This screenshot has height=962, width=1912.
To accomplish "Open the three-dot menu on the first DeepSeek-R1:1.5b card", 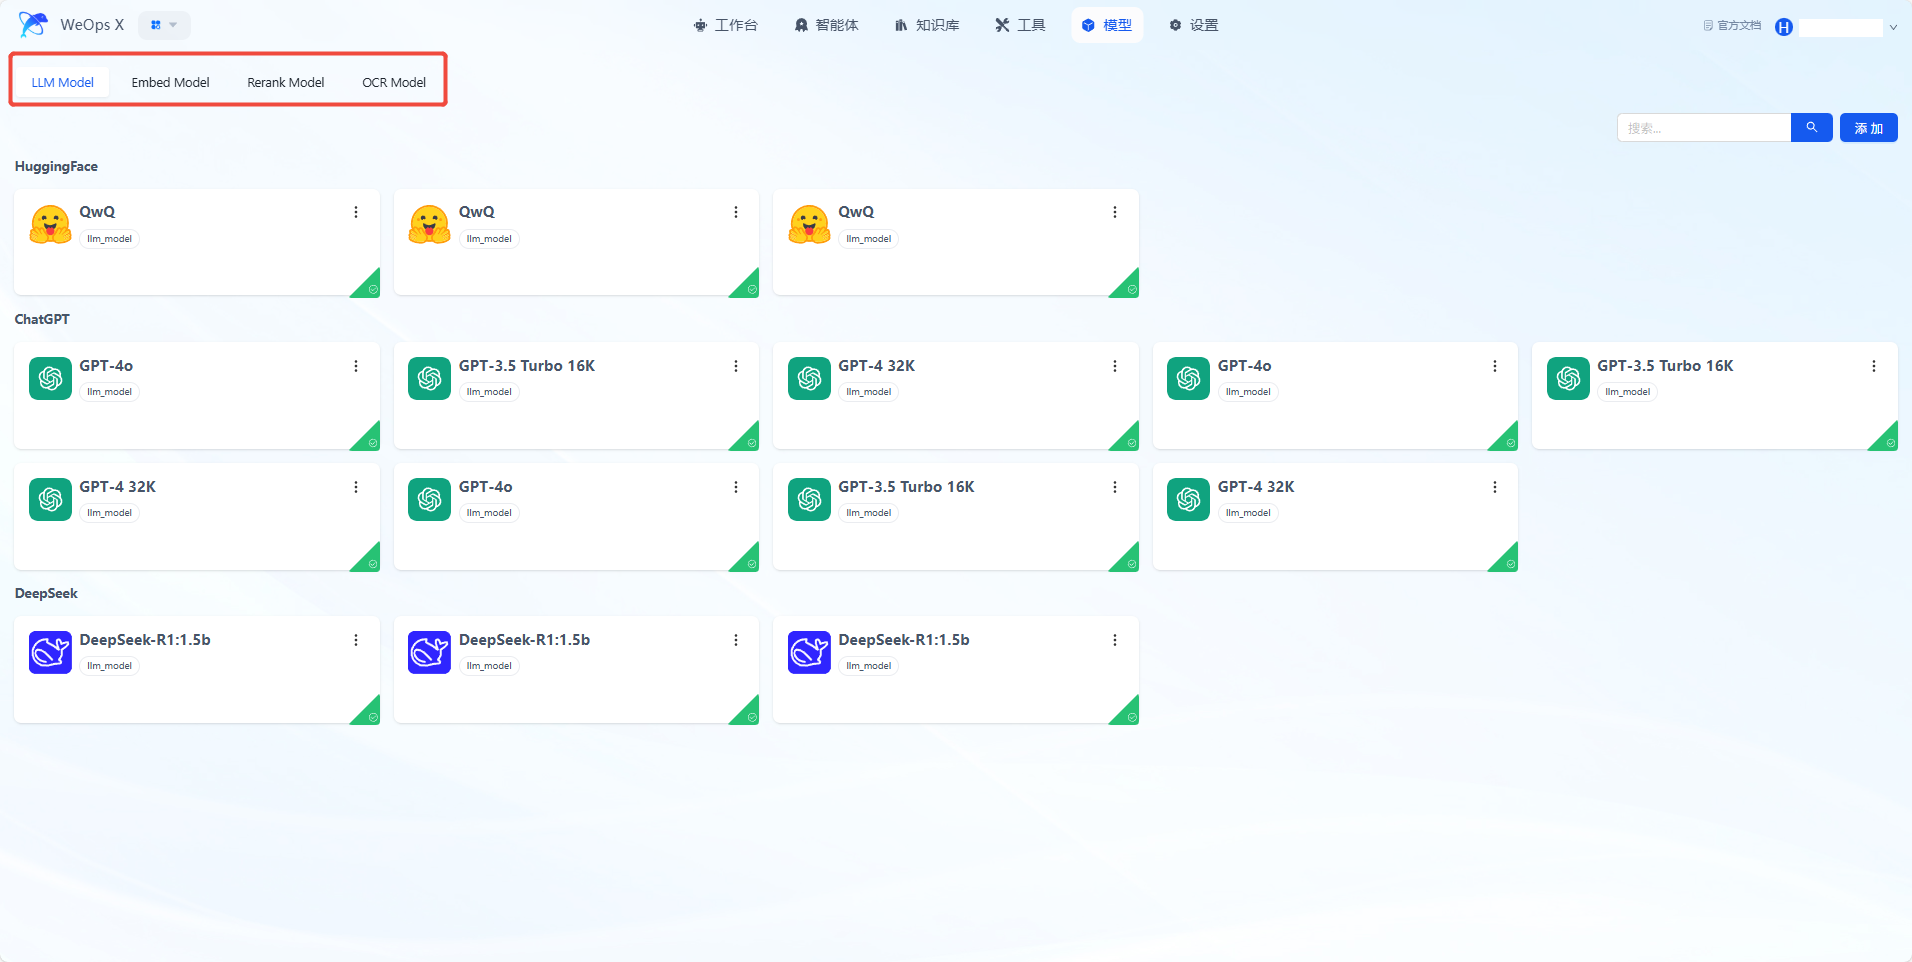I will tap(356, 640).
